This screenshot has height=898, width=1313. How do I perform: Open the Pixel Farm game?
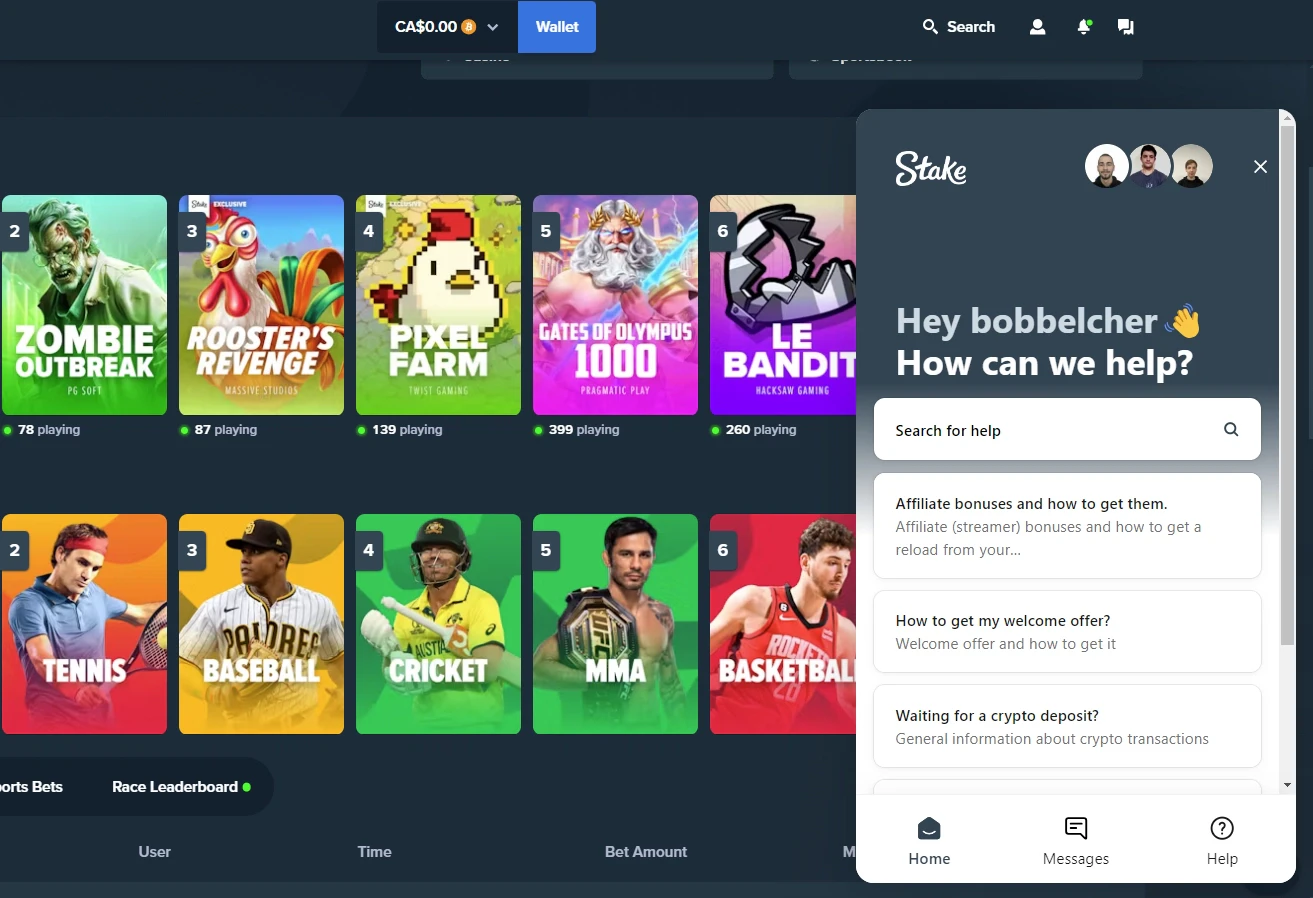[x=438, y=305]
